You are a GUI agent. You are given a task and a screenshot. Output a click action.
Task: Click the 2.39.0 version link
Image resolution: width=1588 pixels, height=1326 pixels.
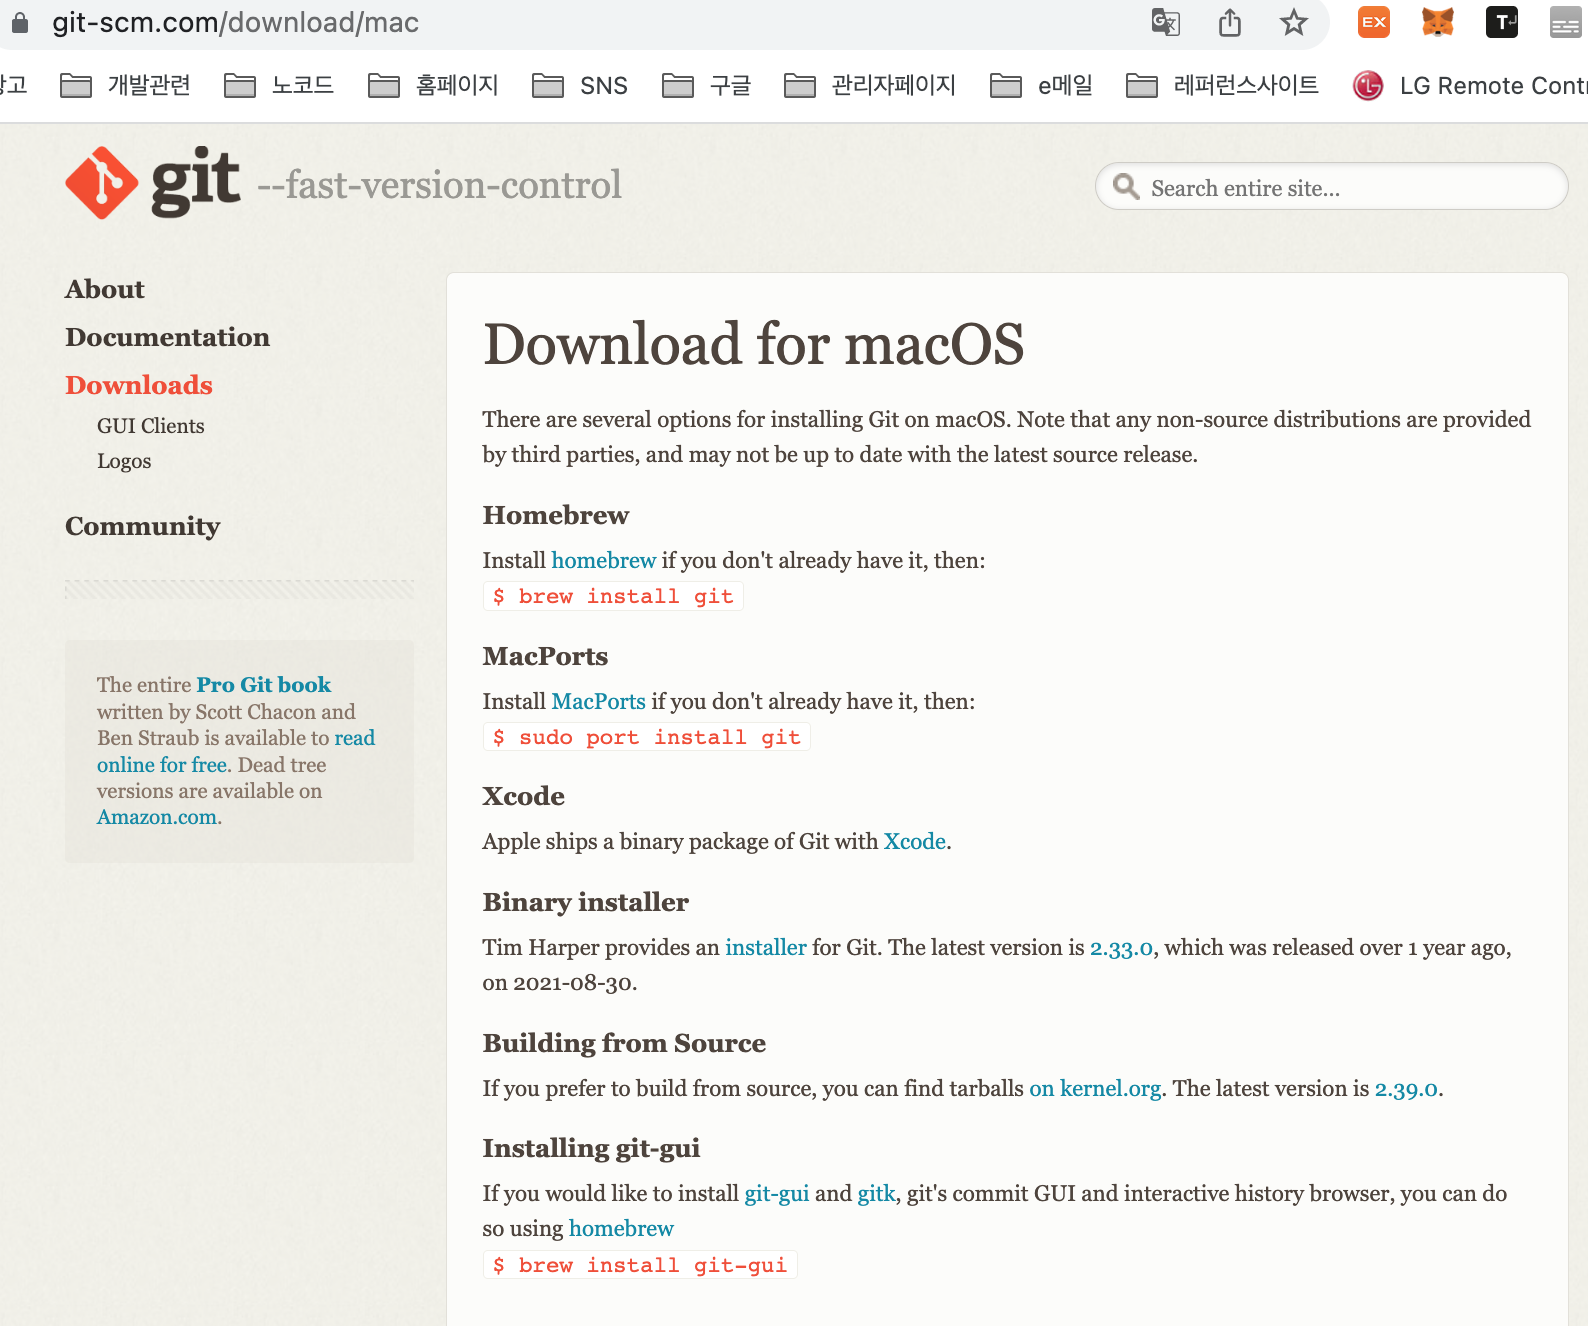pos(1407,1089)
